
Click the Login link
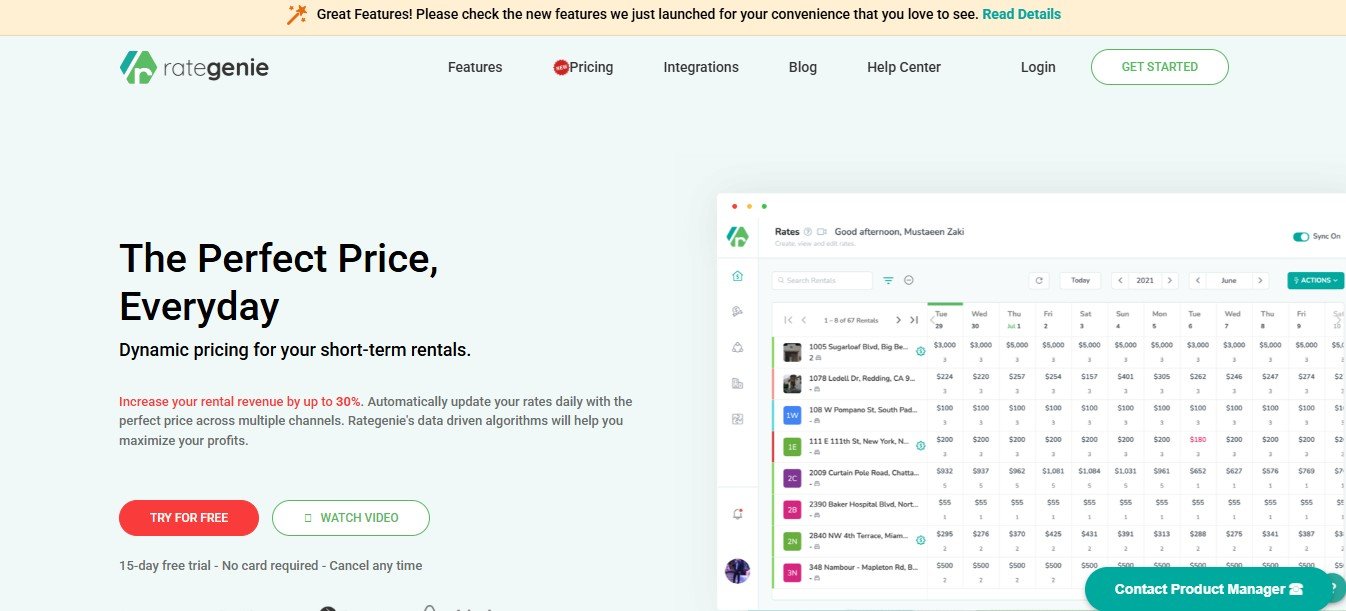click(x=1038, y=67)
